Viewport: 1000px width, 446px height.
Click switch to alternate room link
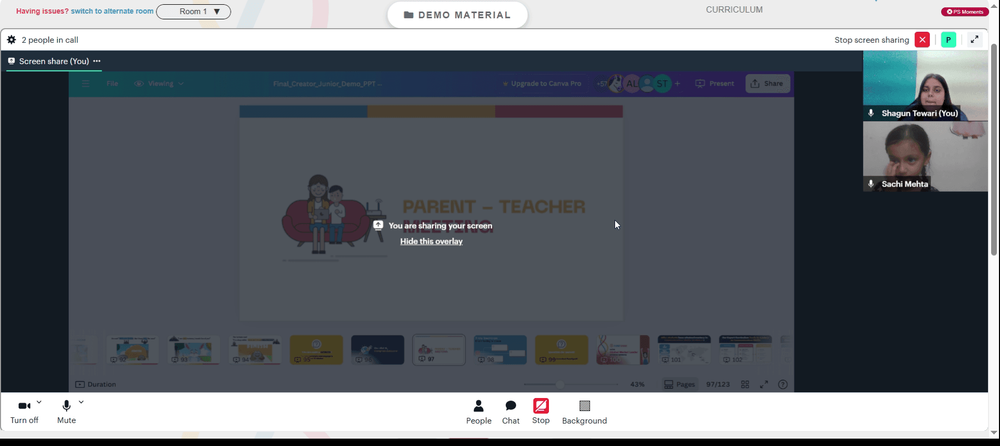pyautogui.click(x=112, y=11)
